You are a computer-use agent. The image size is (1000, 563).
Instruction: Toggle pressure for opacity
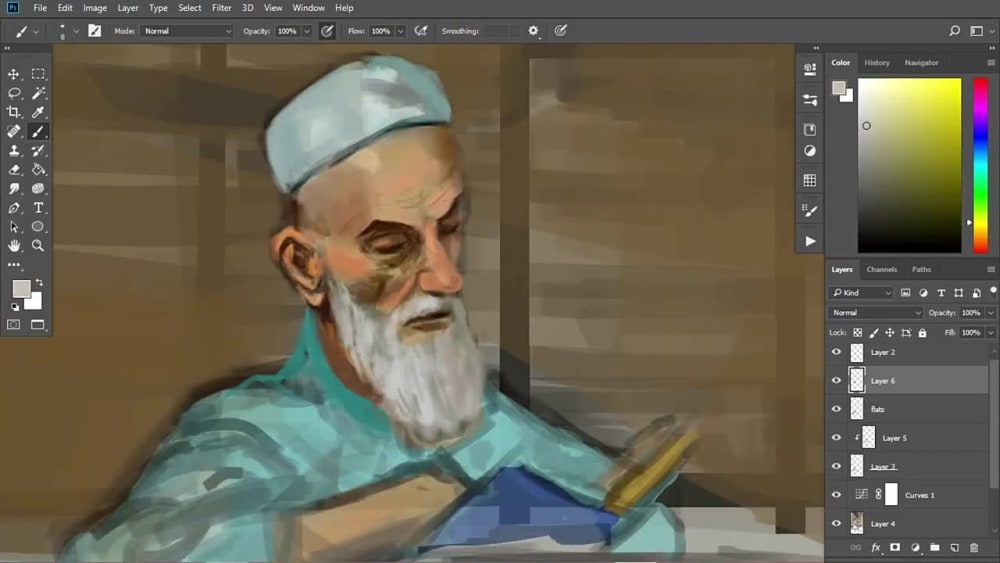(327, 31)
